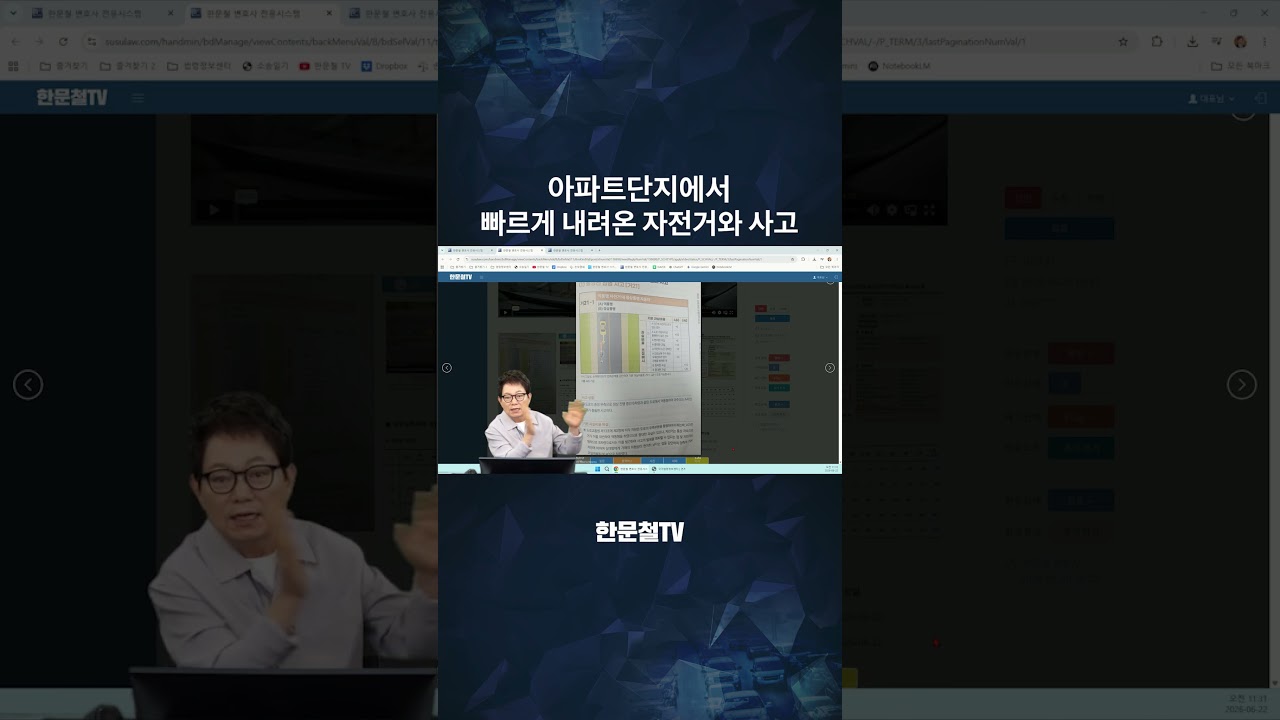Open the 법령정보센터 bookmark folder

(x=199, y=66)
